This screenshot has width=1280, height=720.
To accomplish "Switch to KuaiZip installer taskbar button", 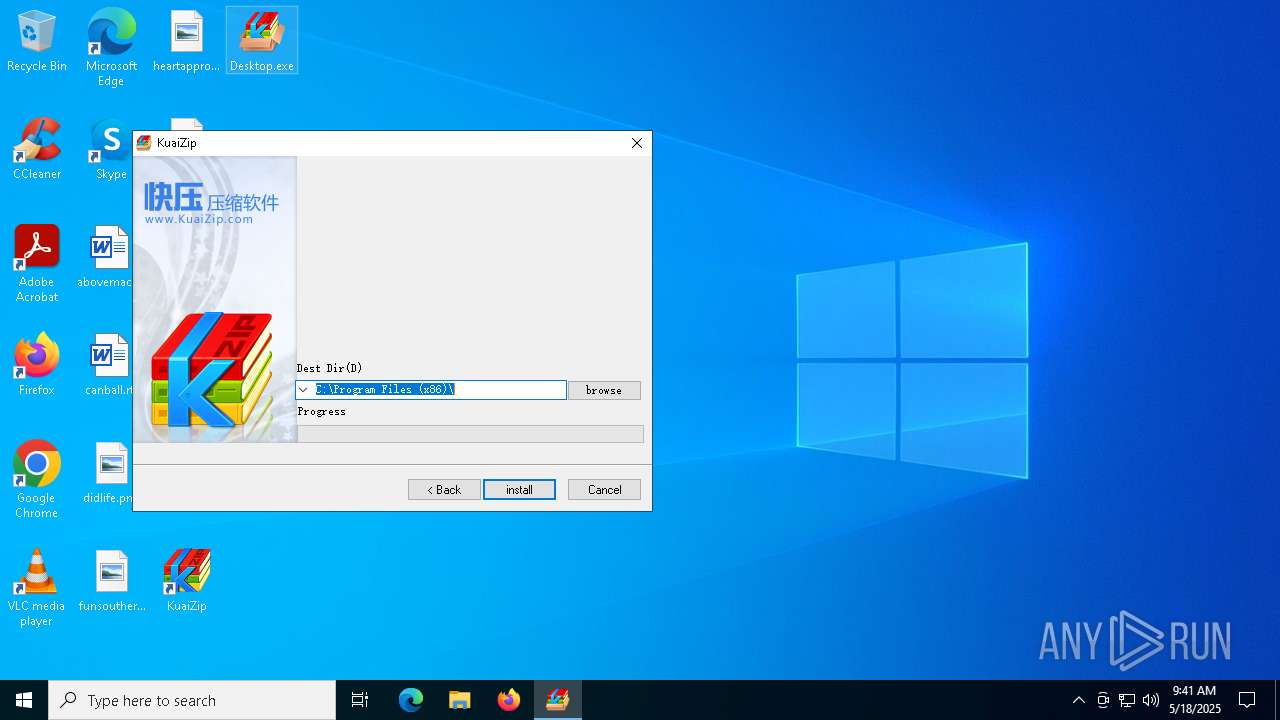I will (x=557, y=700).
